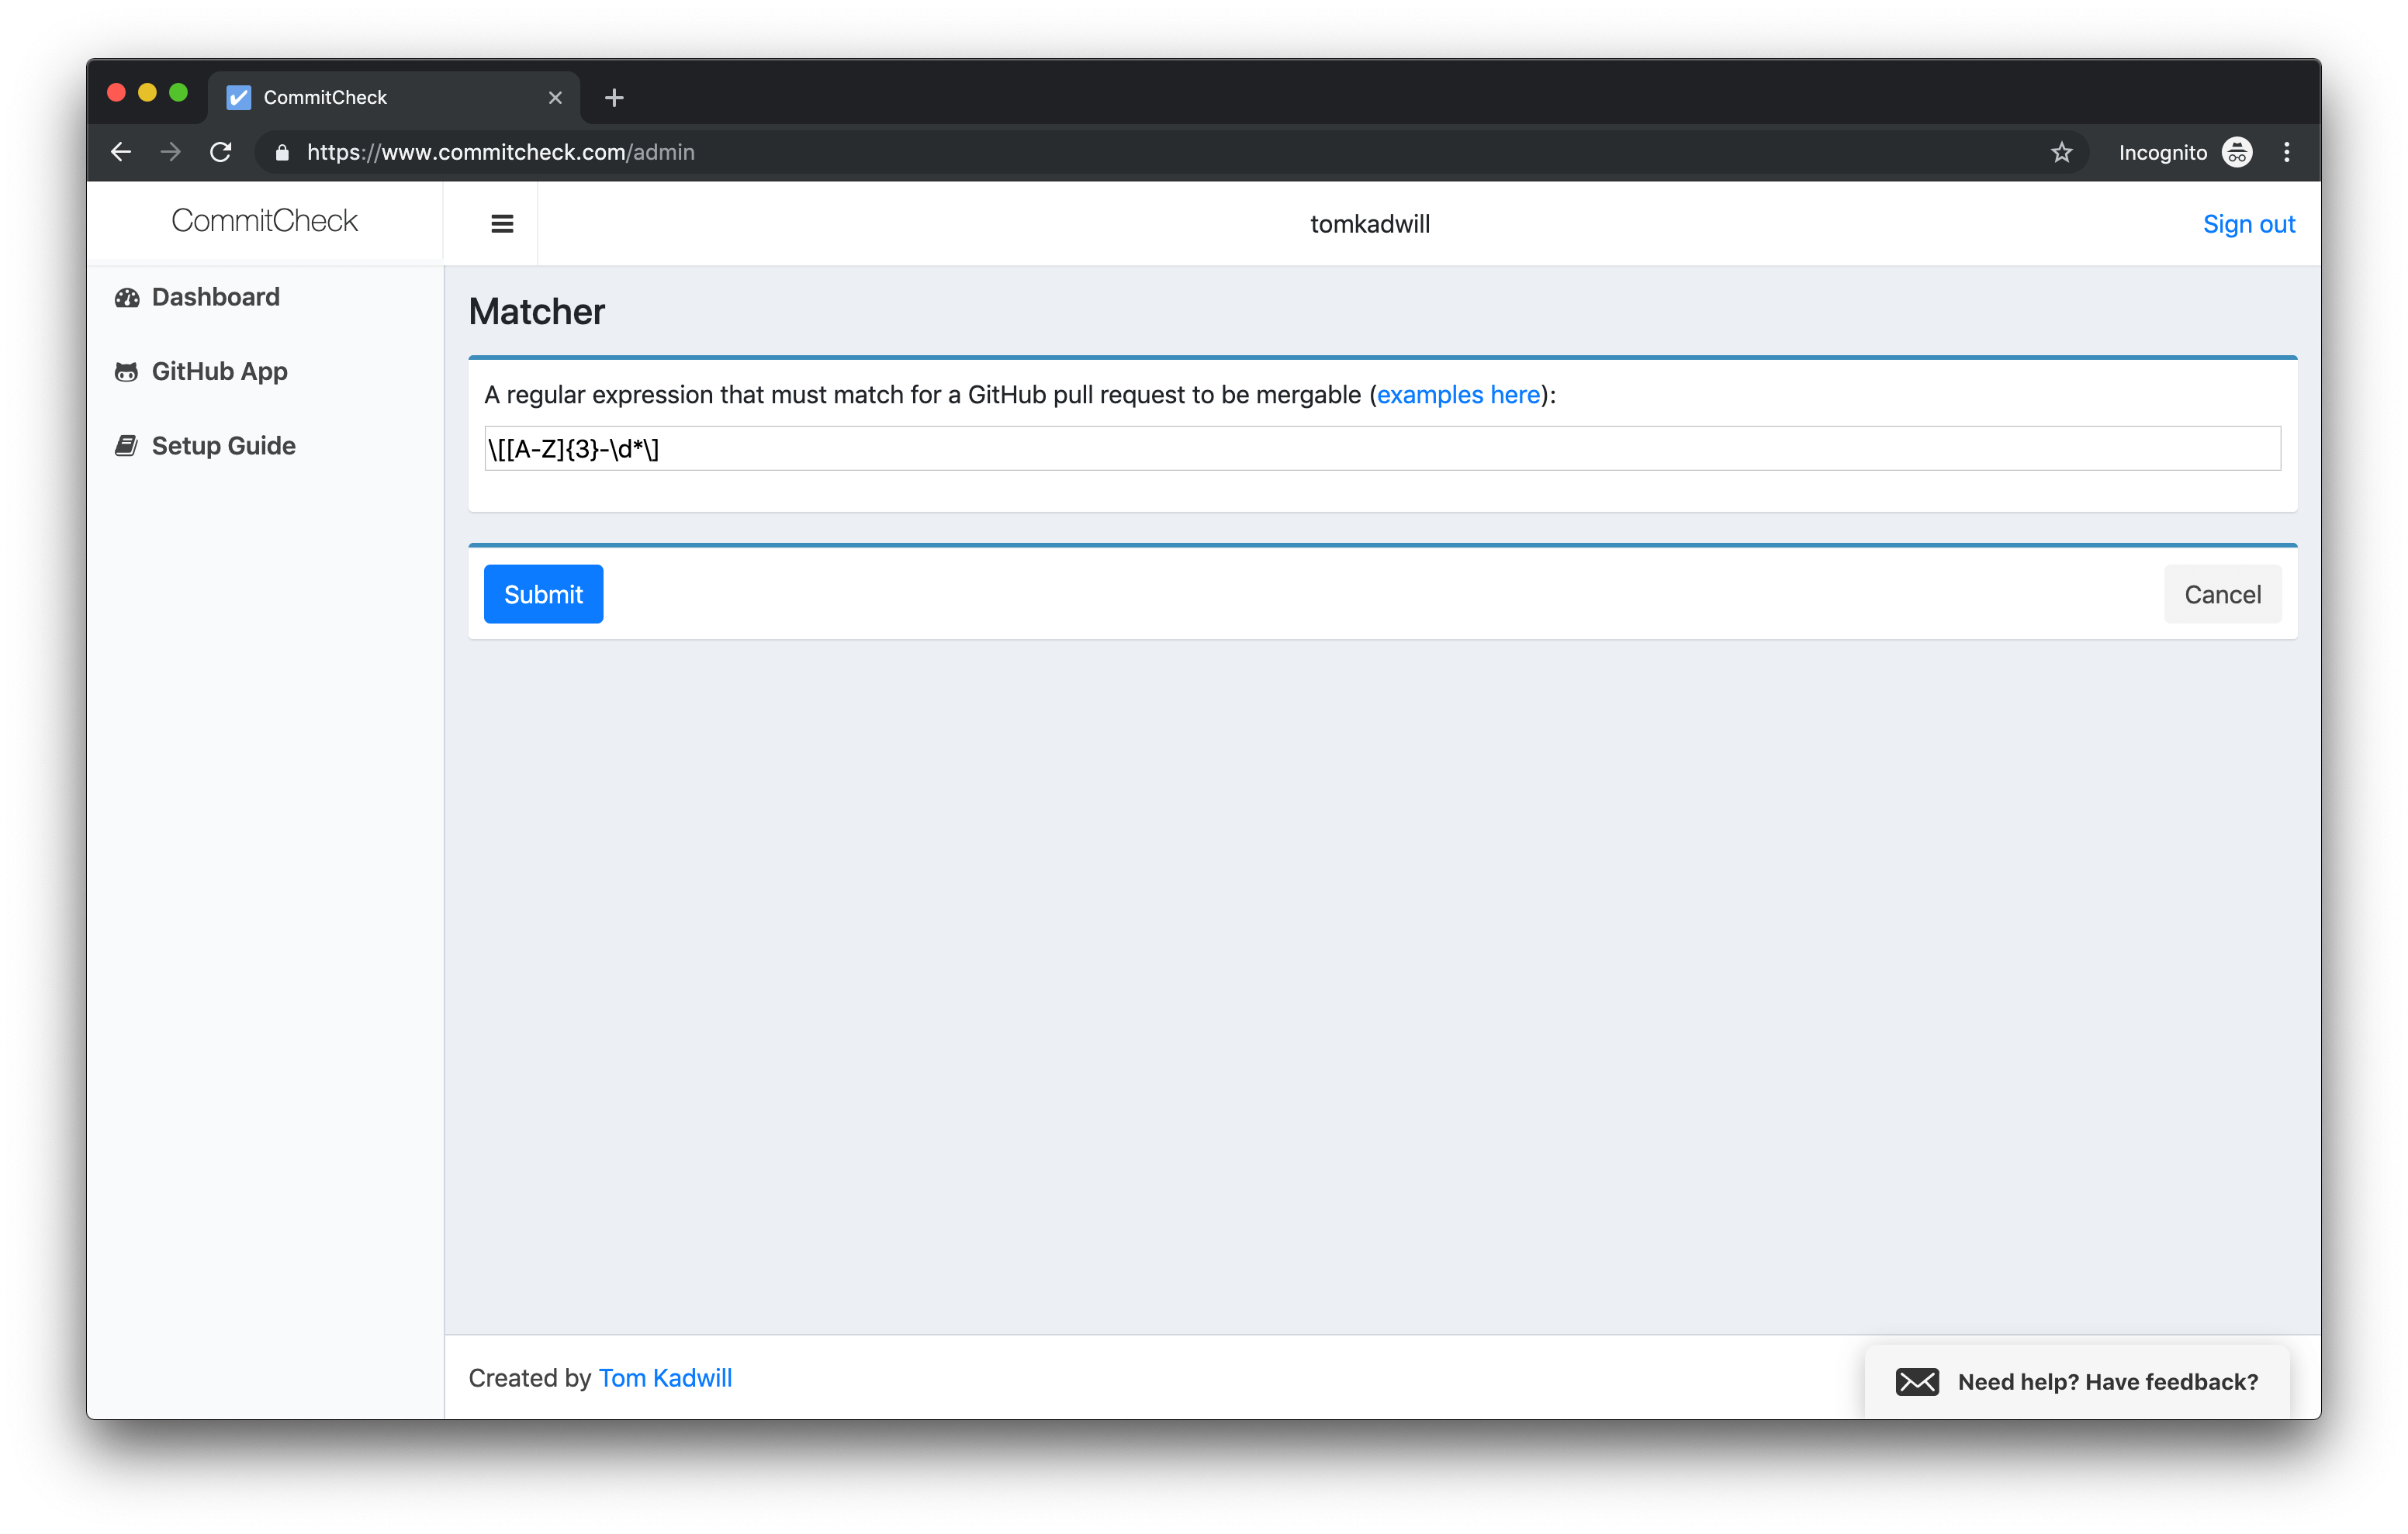Open a new tab with plus icon

pyautogui.click(x=614, y=97)
